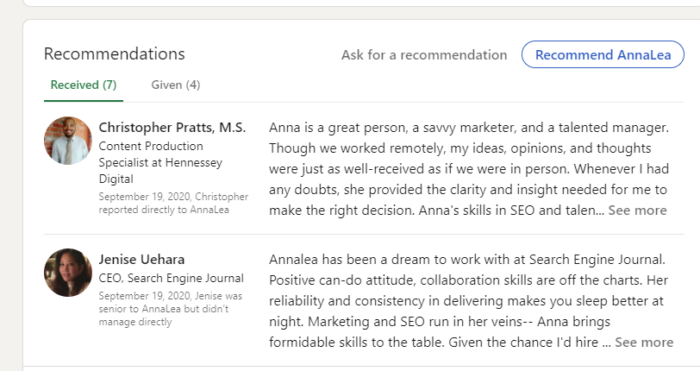The image size is (700, 371).
Task: Select Content Production Specialist at Hennessey Digital title
Action: (160, 163)
